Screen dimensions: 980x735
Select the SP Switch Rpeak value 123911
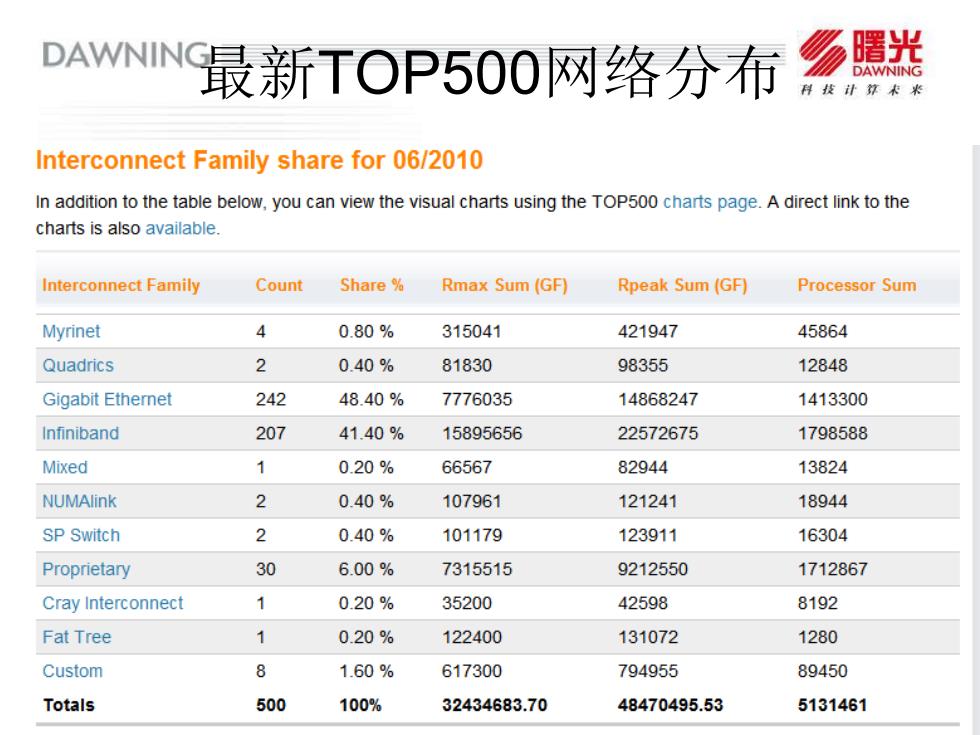point(648,536)
